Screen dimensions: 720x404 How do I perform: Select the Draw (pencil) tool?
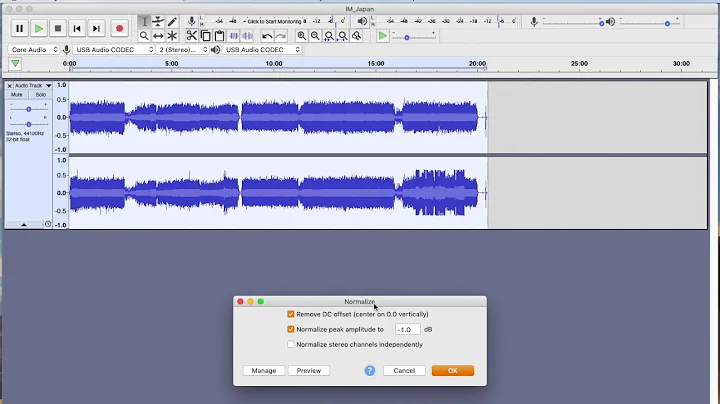pyautogui.click(x=172, y=22)
